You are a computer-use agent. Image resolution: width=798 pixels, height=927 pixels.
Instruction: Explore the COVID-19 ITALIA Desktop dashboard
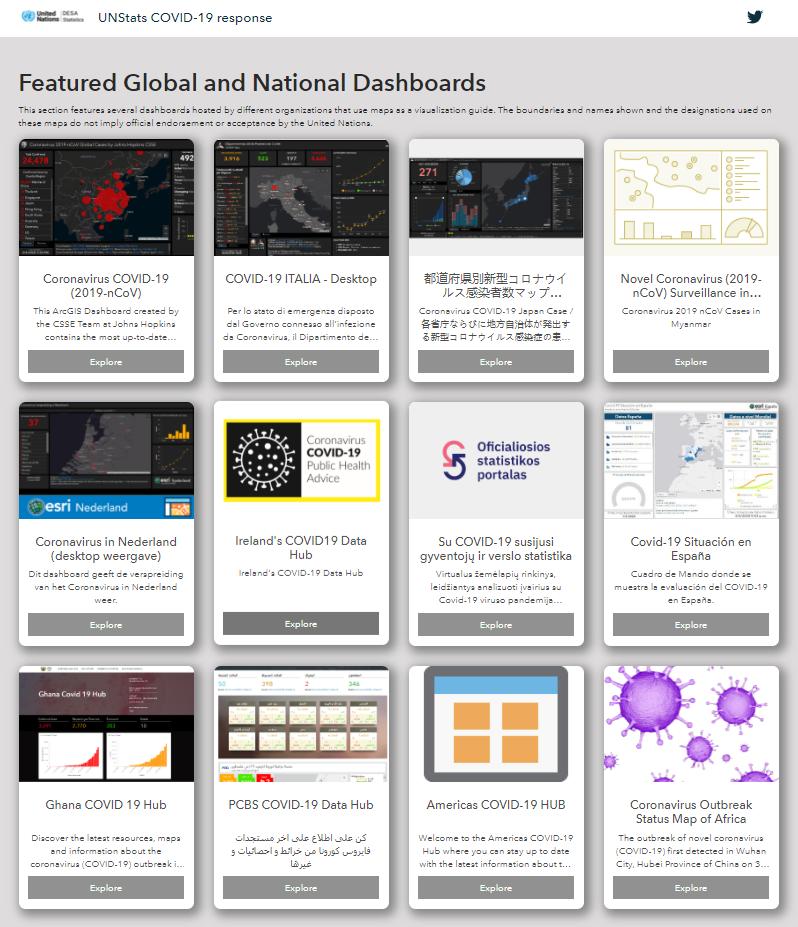tap(301, 362)
